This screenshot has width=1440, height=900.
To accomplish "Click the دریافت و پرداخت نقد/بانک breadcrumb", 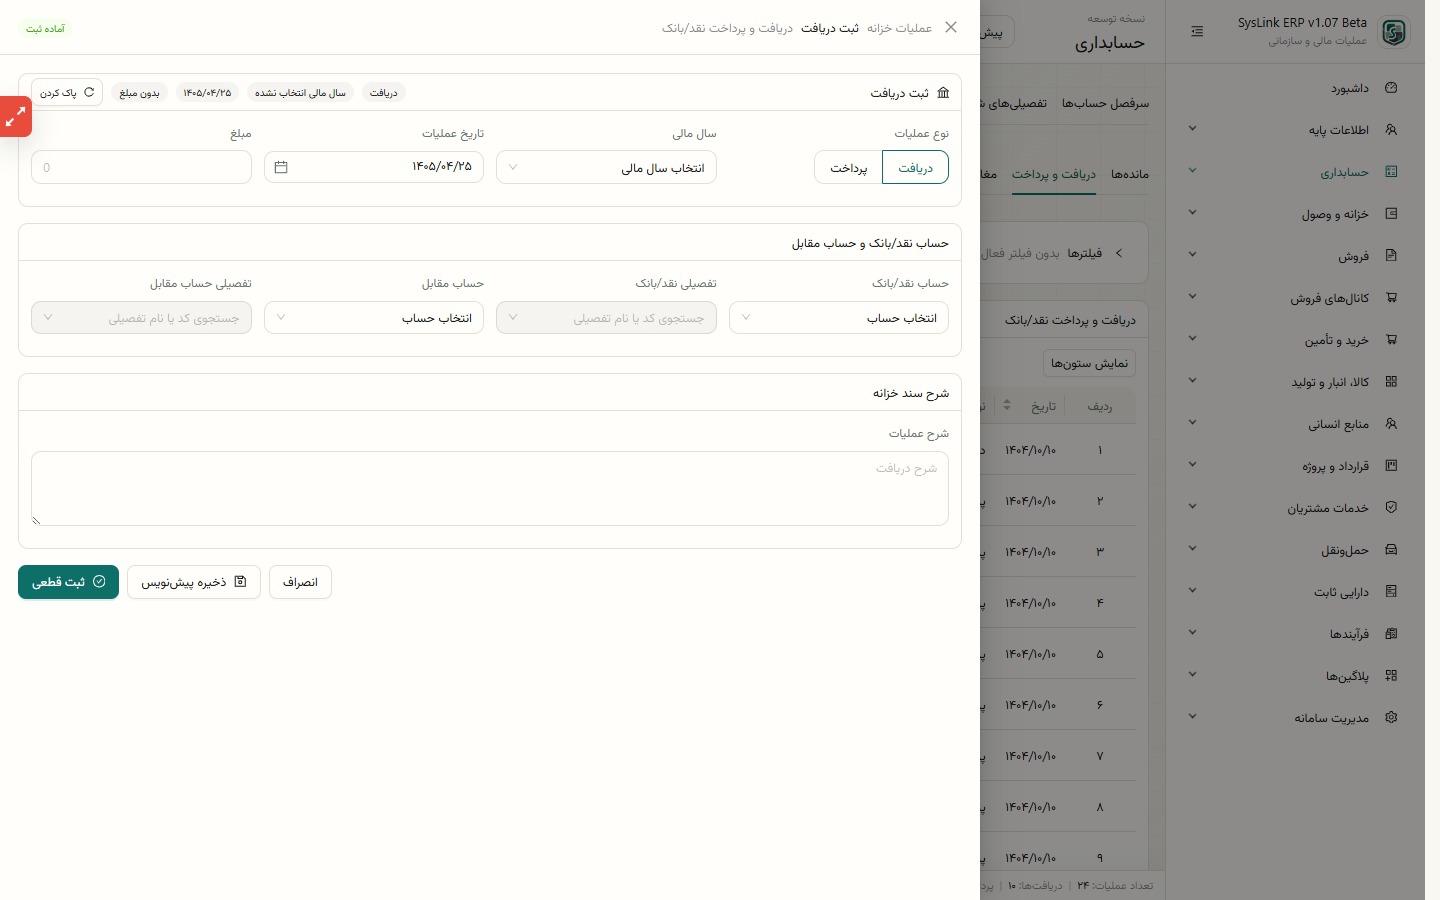I will tap(727, 28).
